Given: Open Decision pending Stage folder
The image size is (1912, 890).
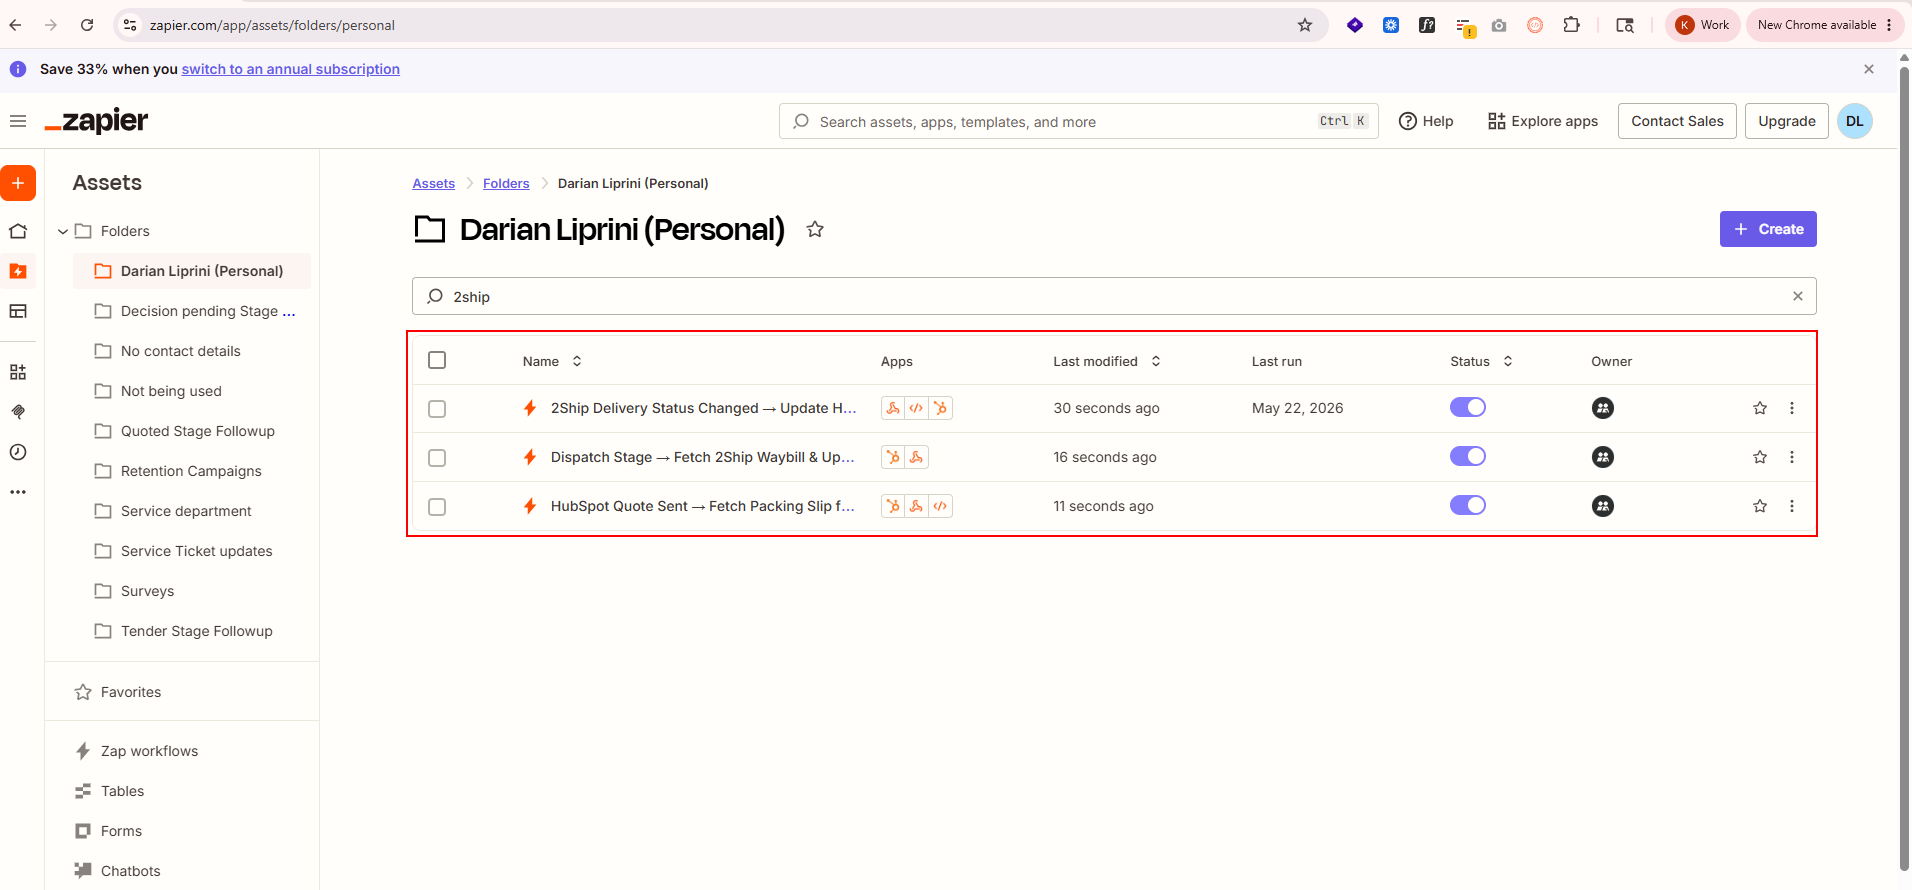Looking at the screenshot, I should pyautogui.click(x=193, y=311).
